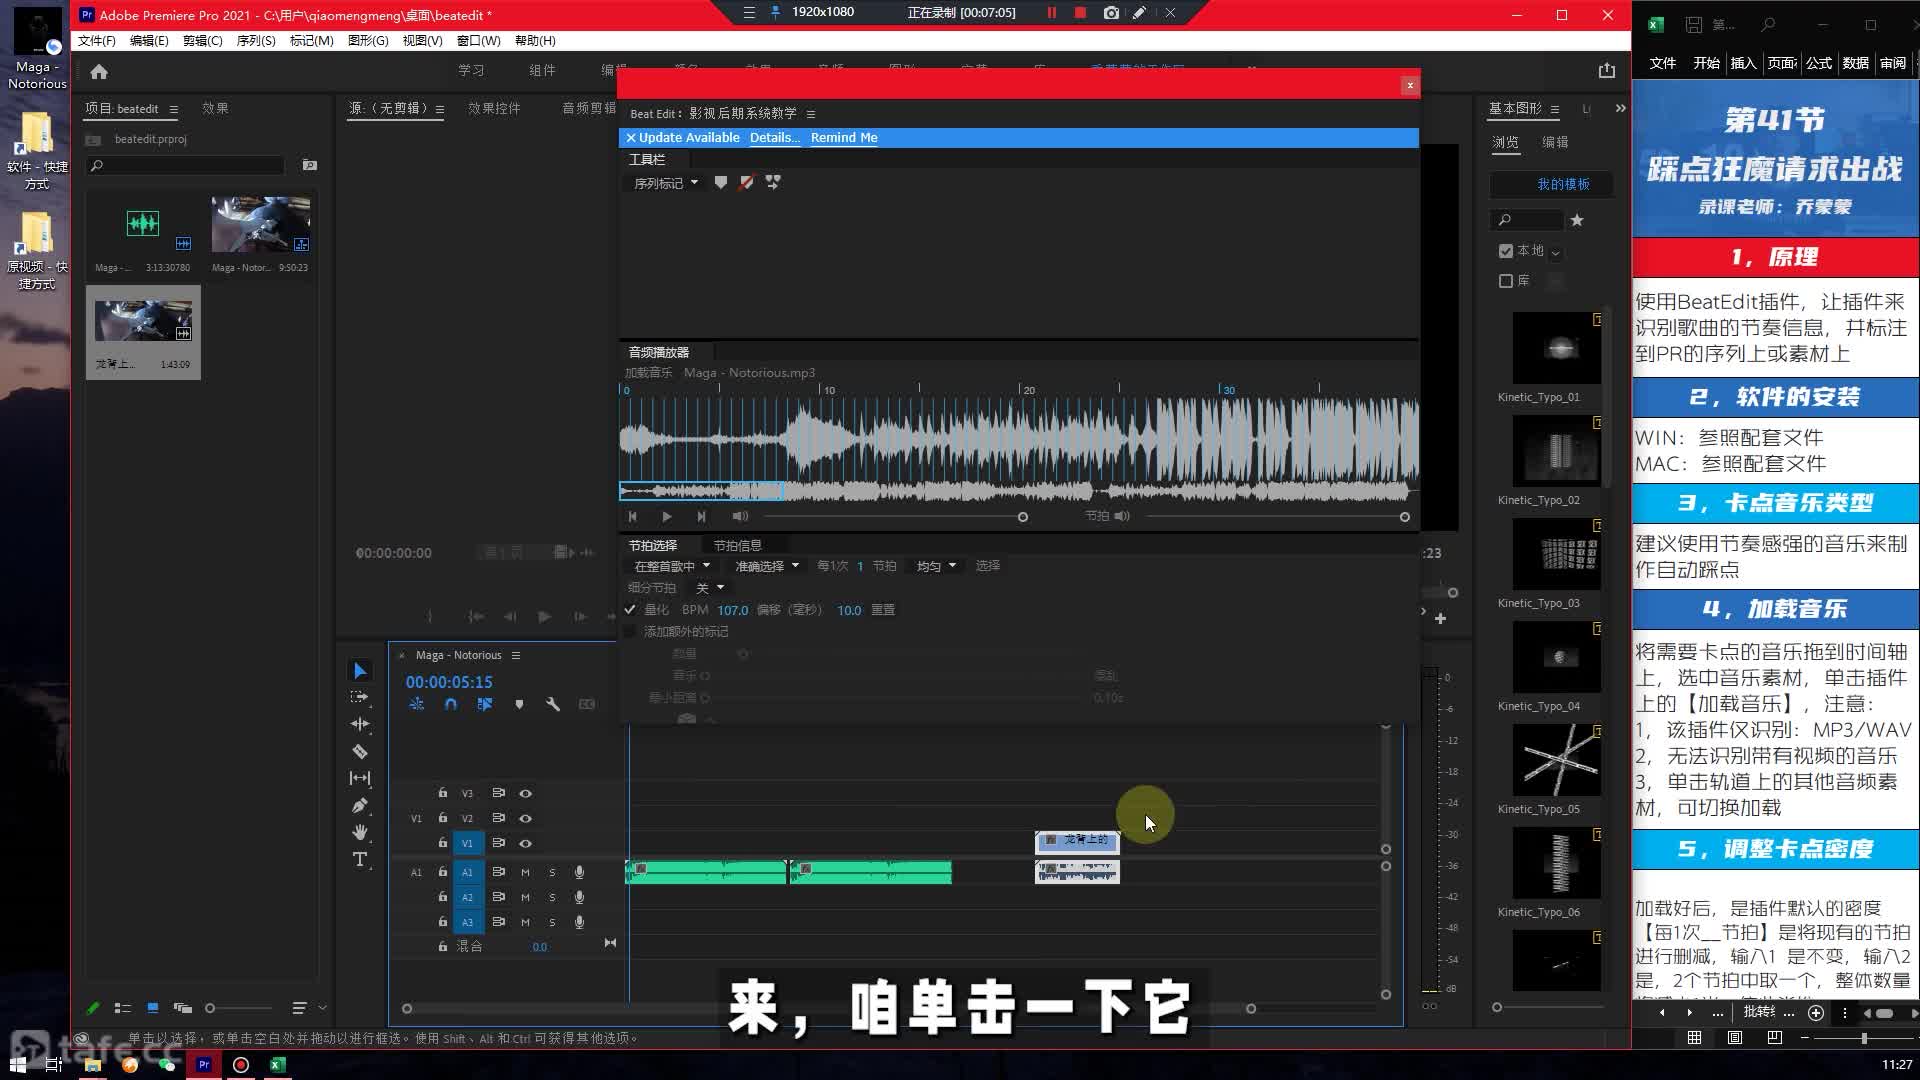Select the Hand tool
The height and width of the screenshot is (1080, 1920).
tap(360, 832)
